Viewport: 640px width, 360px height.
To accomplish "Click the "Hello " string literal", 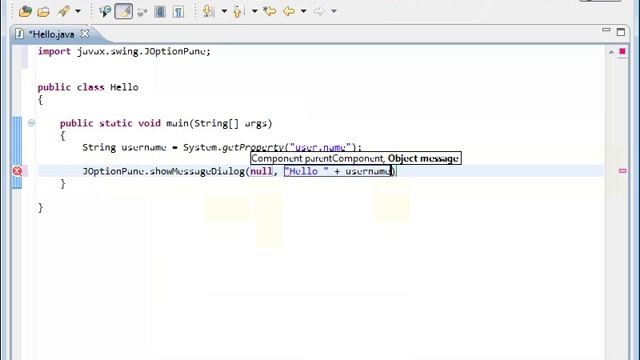I will pos(307,171).
